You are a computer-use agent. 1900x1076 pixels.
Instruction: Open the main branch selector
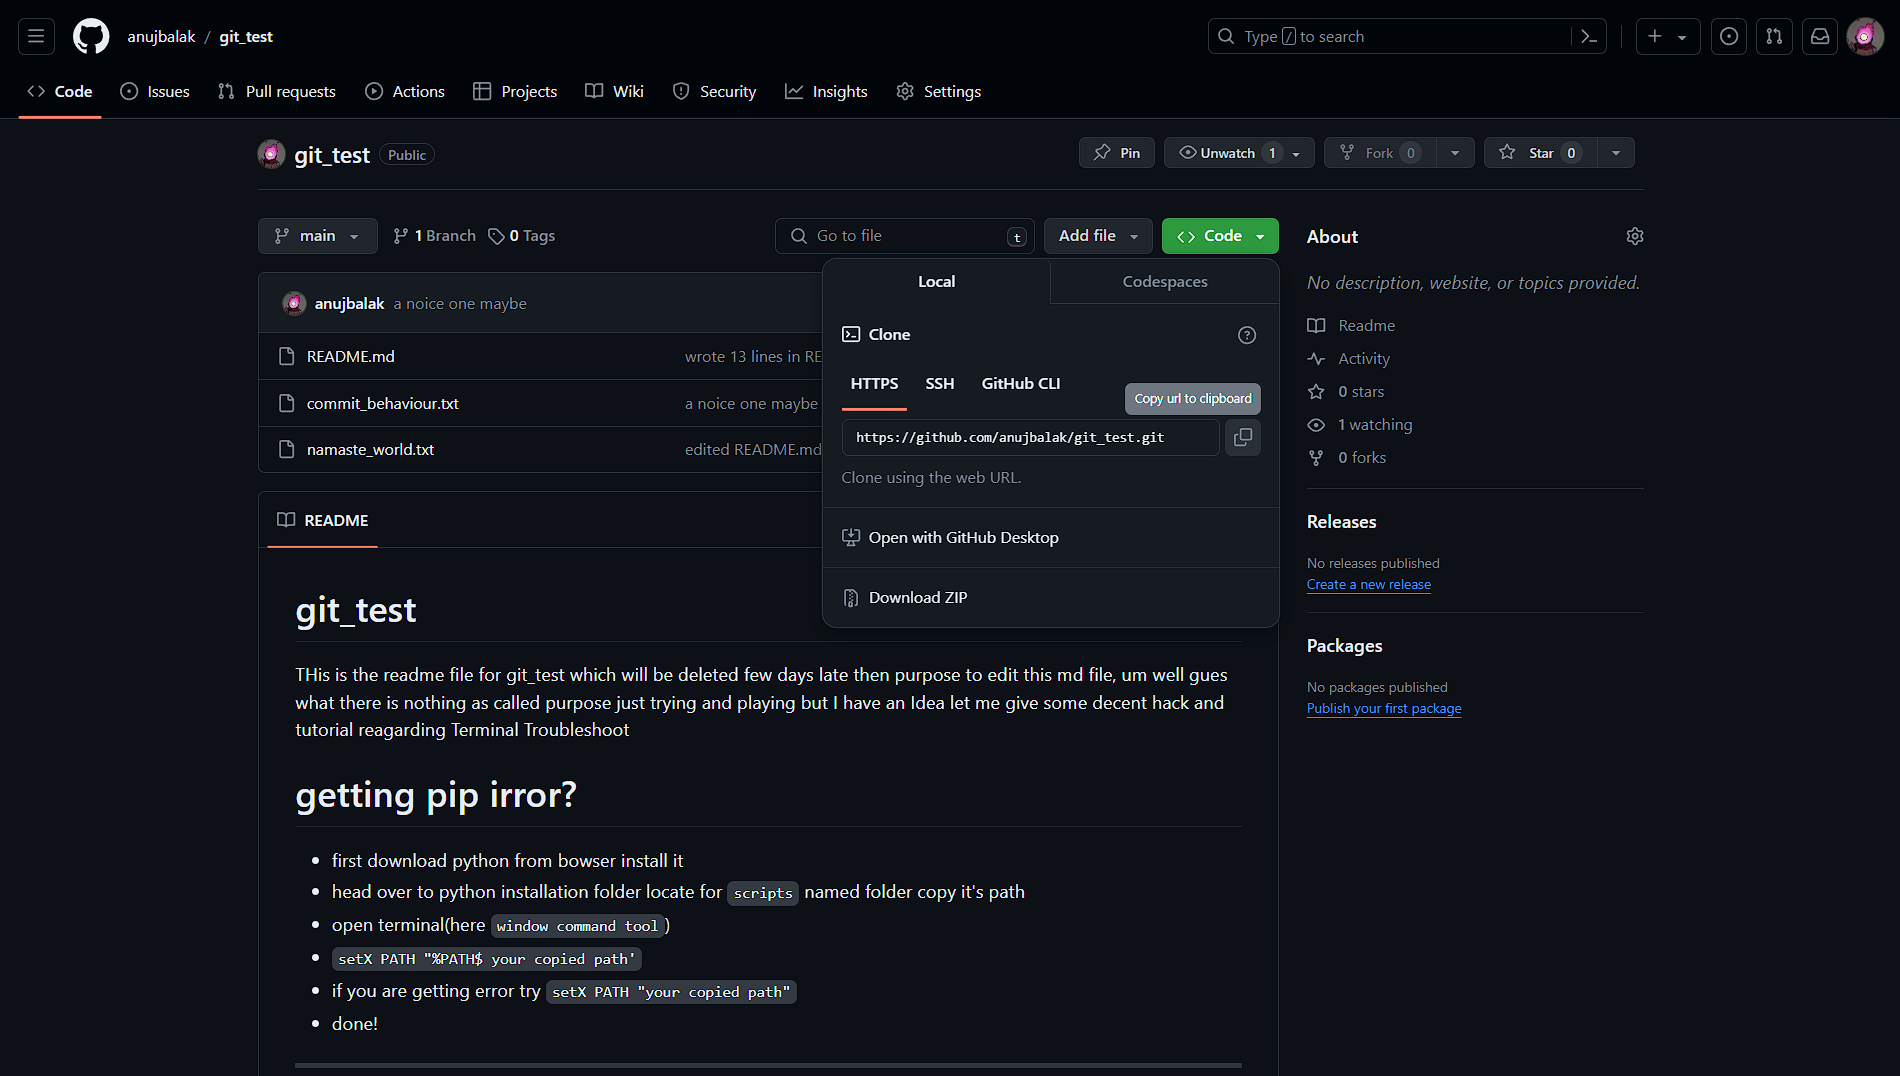coord(318,236)
